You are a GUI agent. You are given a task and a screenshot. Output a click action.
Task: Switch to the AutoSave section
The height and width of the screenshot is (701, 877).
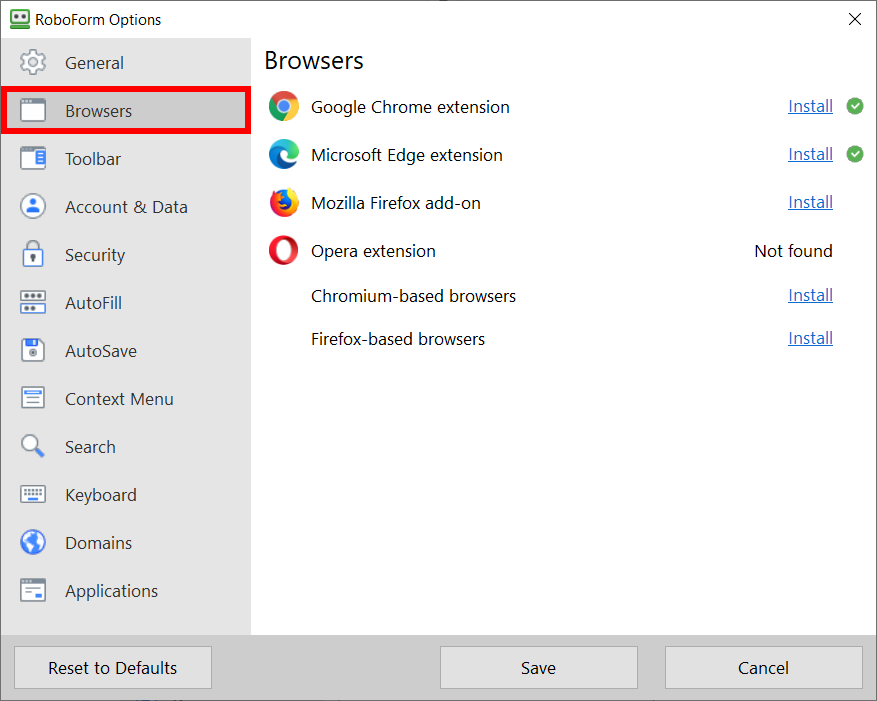[x=126, y=351]
